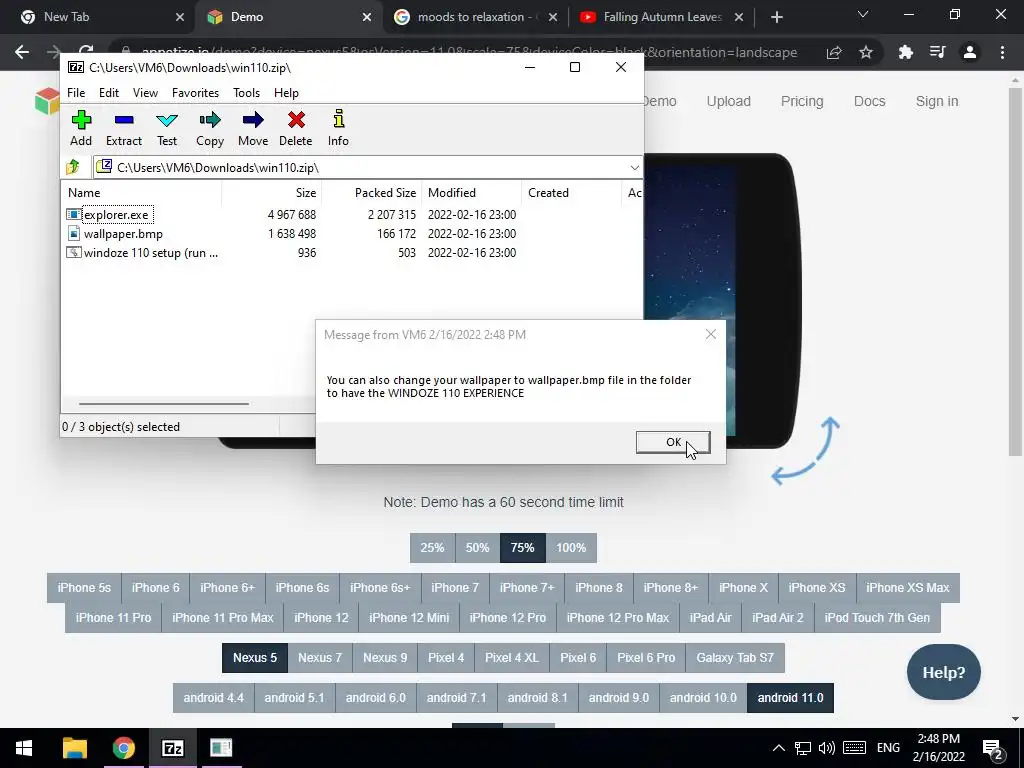This screenshot has width=1024, height=768.
Task: Click Sign in on Appetize page
Action: [936, 101]
